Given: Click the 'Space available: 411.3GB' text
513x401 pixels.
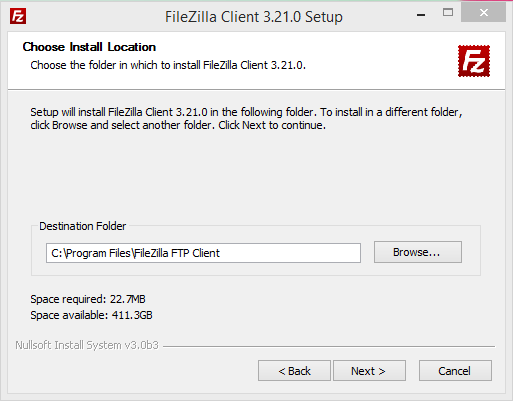Looking at the screenshot, I should pyautogui.click(x=91, y=315).
